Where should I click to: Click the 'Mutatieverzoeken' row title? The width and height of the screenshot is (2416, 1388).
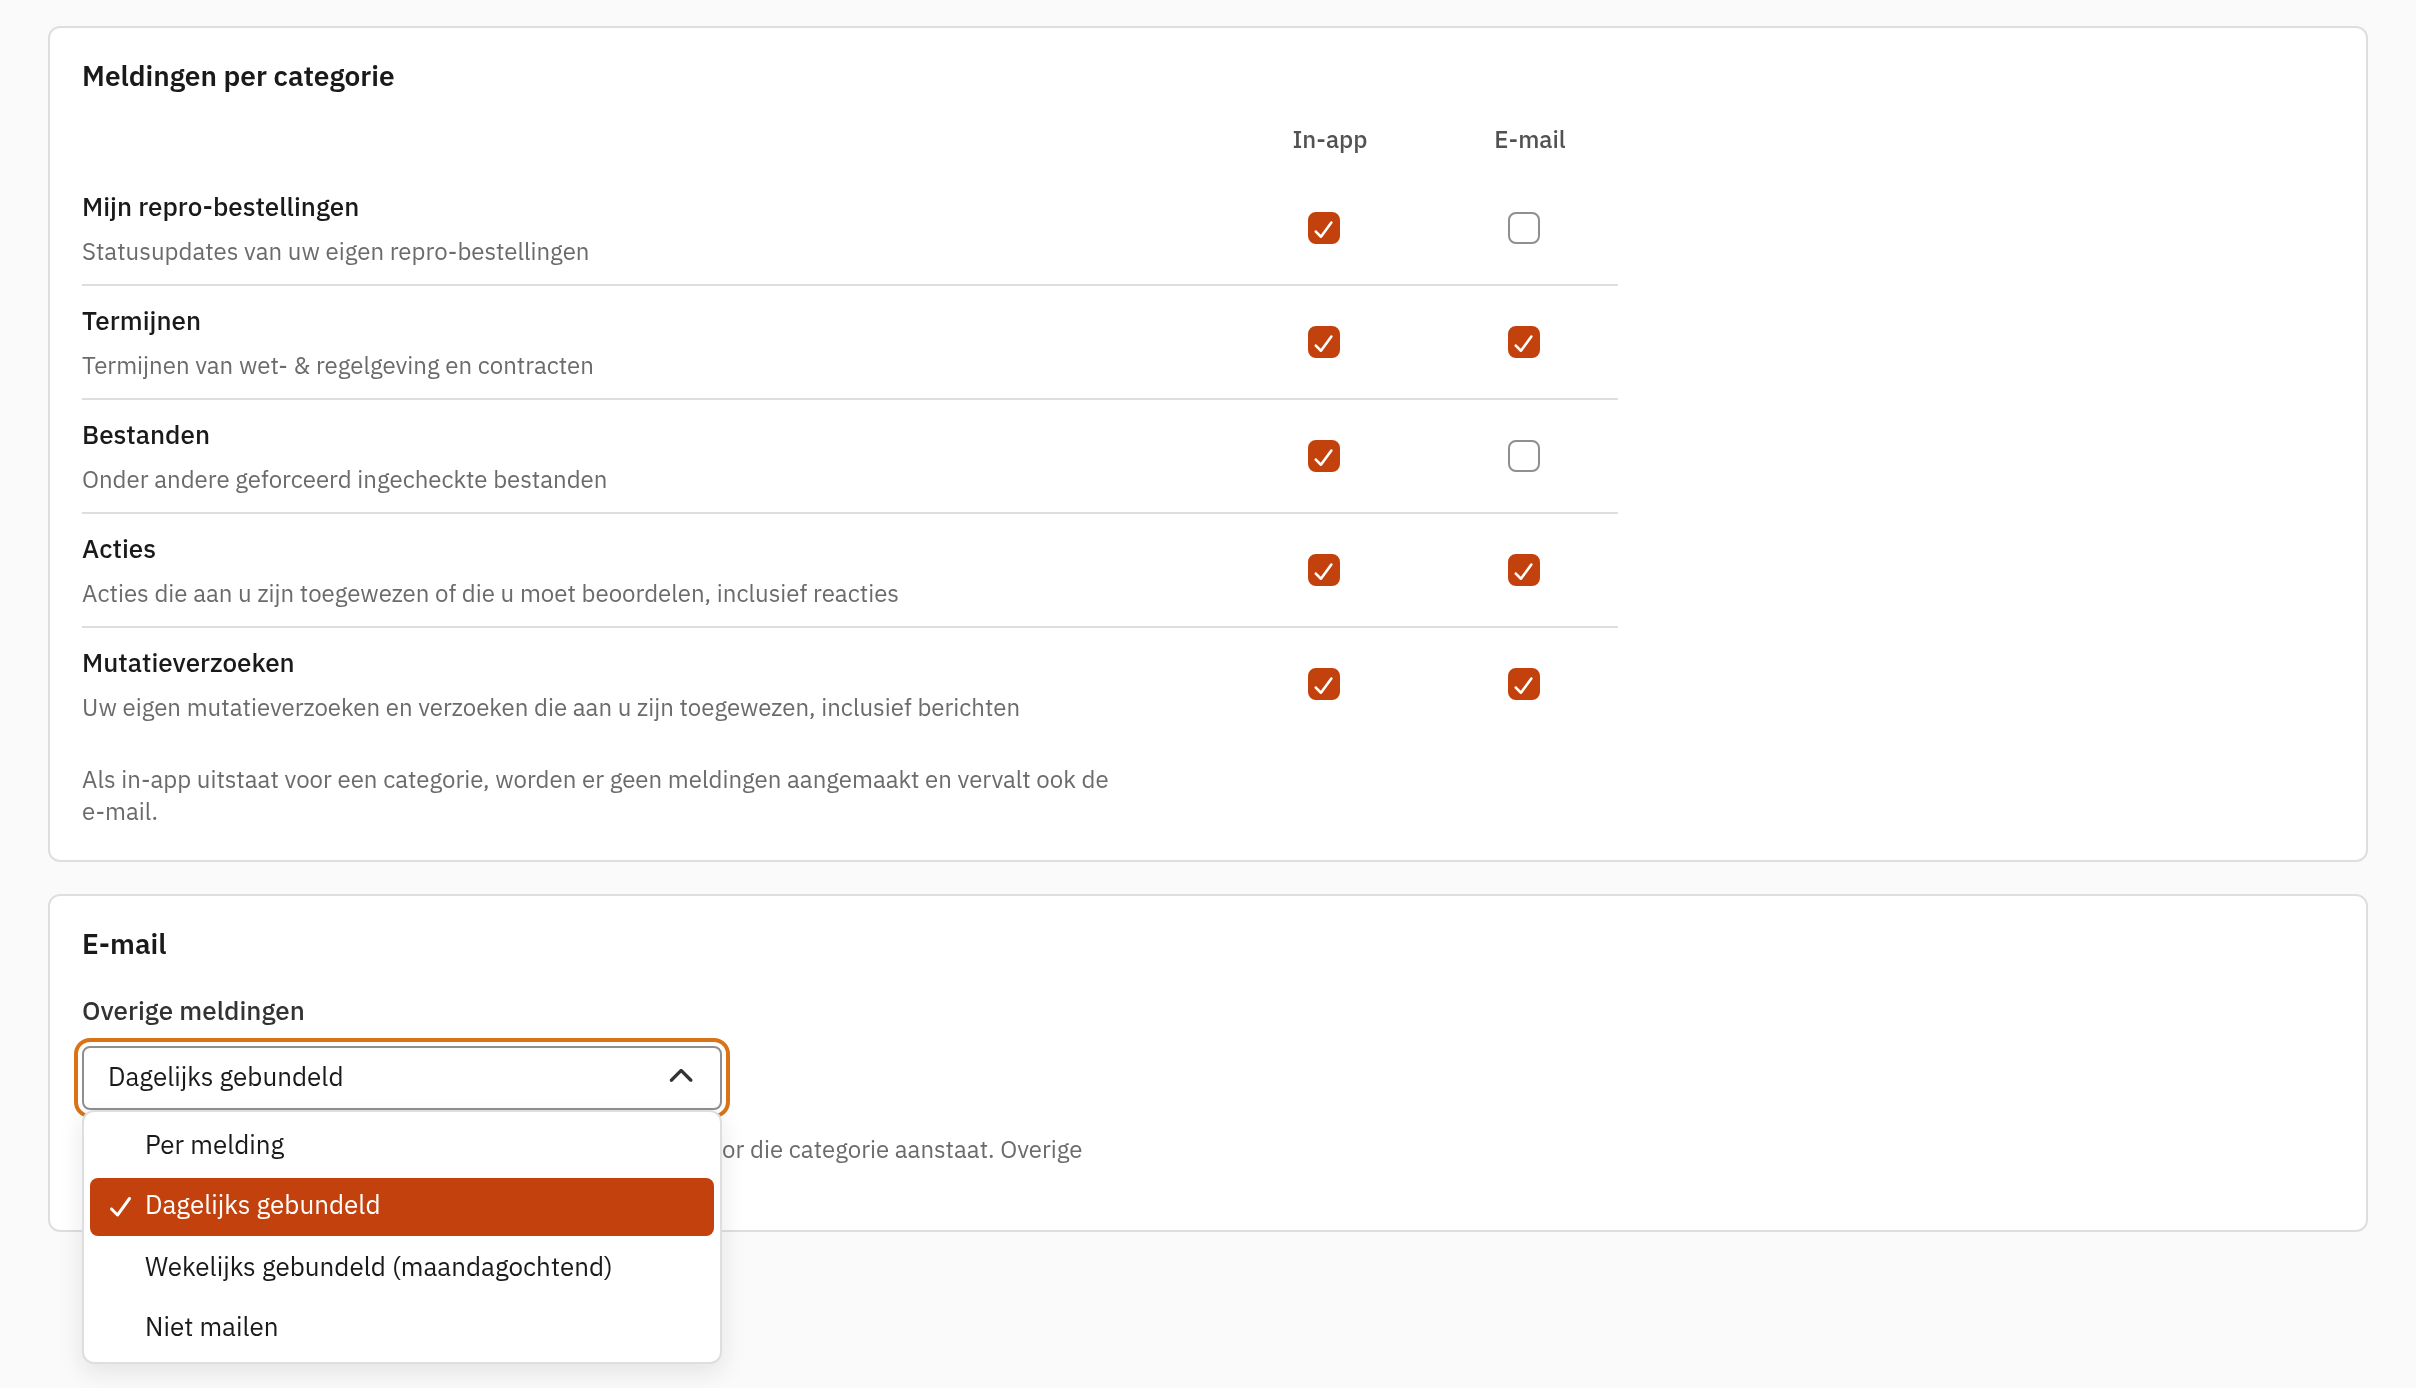point(188,663)
